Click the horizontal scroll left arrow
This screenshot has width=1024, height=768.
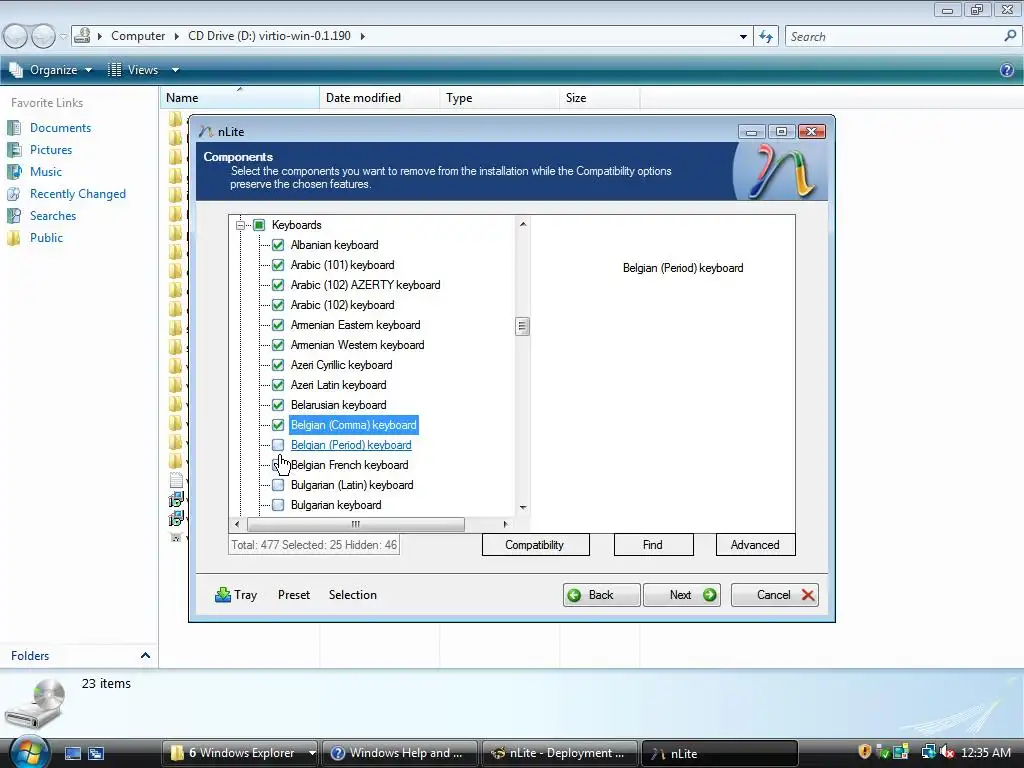tap(236, 524)
